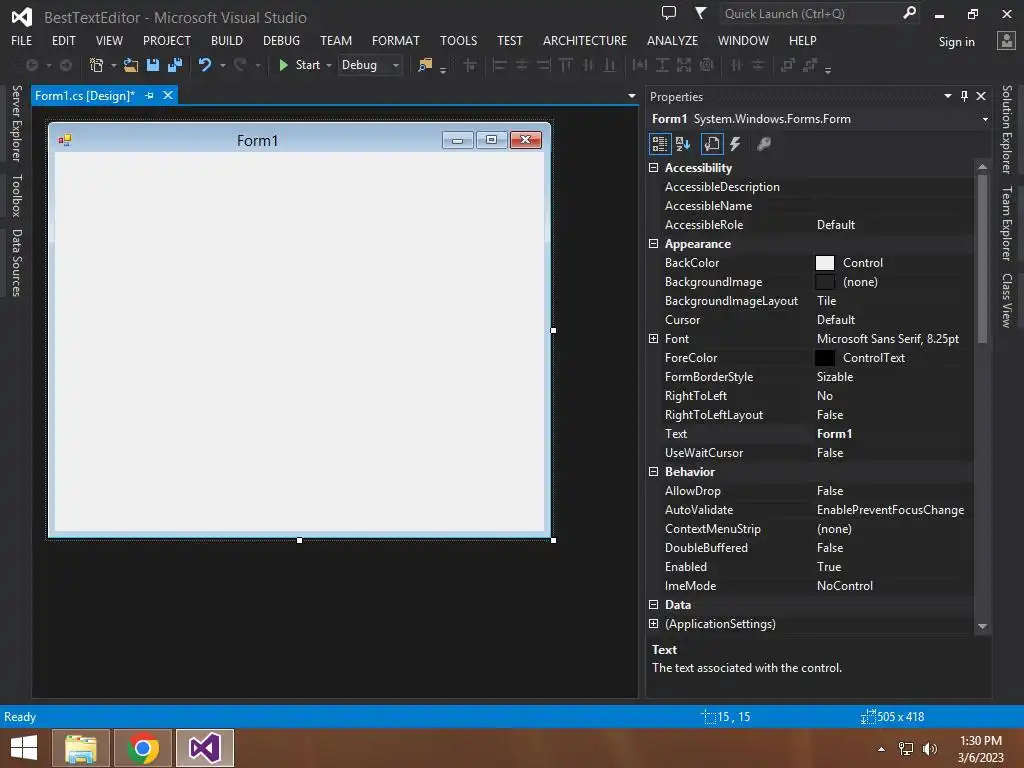The image size is (1024, 768).
Task: Show Events with the lightning bolt icon
Action: click(x=735, y=144)
